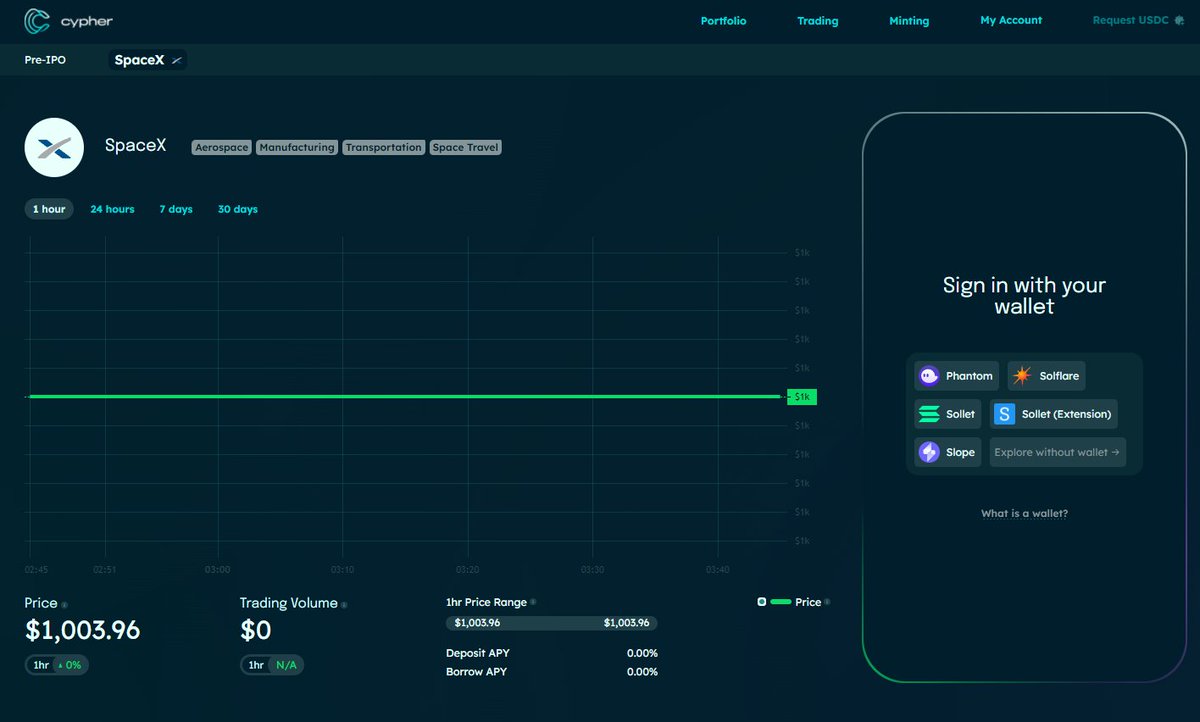Click the Sollet (Extension) blue icon

pyautogui.click(x=1004, y=414)
